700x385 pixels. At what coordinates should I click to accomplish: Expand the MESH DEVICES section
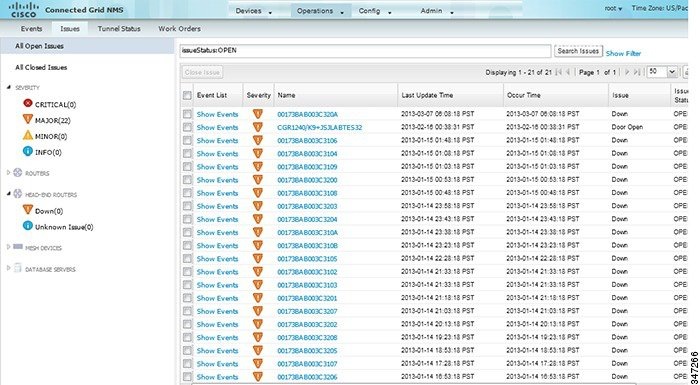click(x=9, y=247)
